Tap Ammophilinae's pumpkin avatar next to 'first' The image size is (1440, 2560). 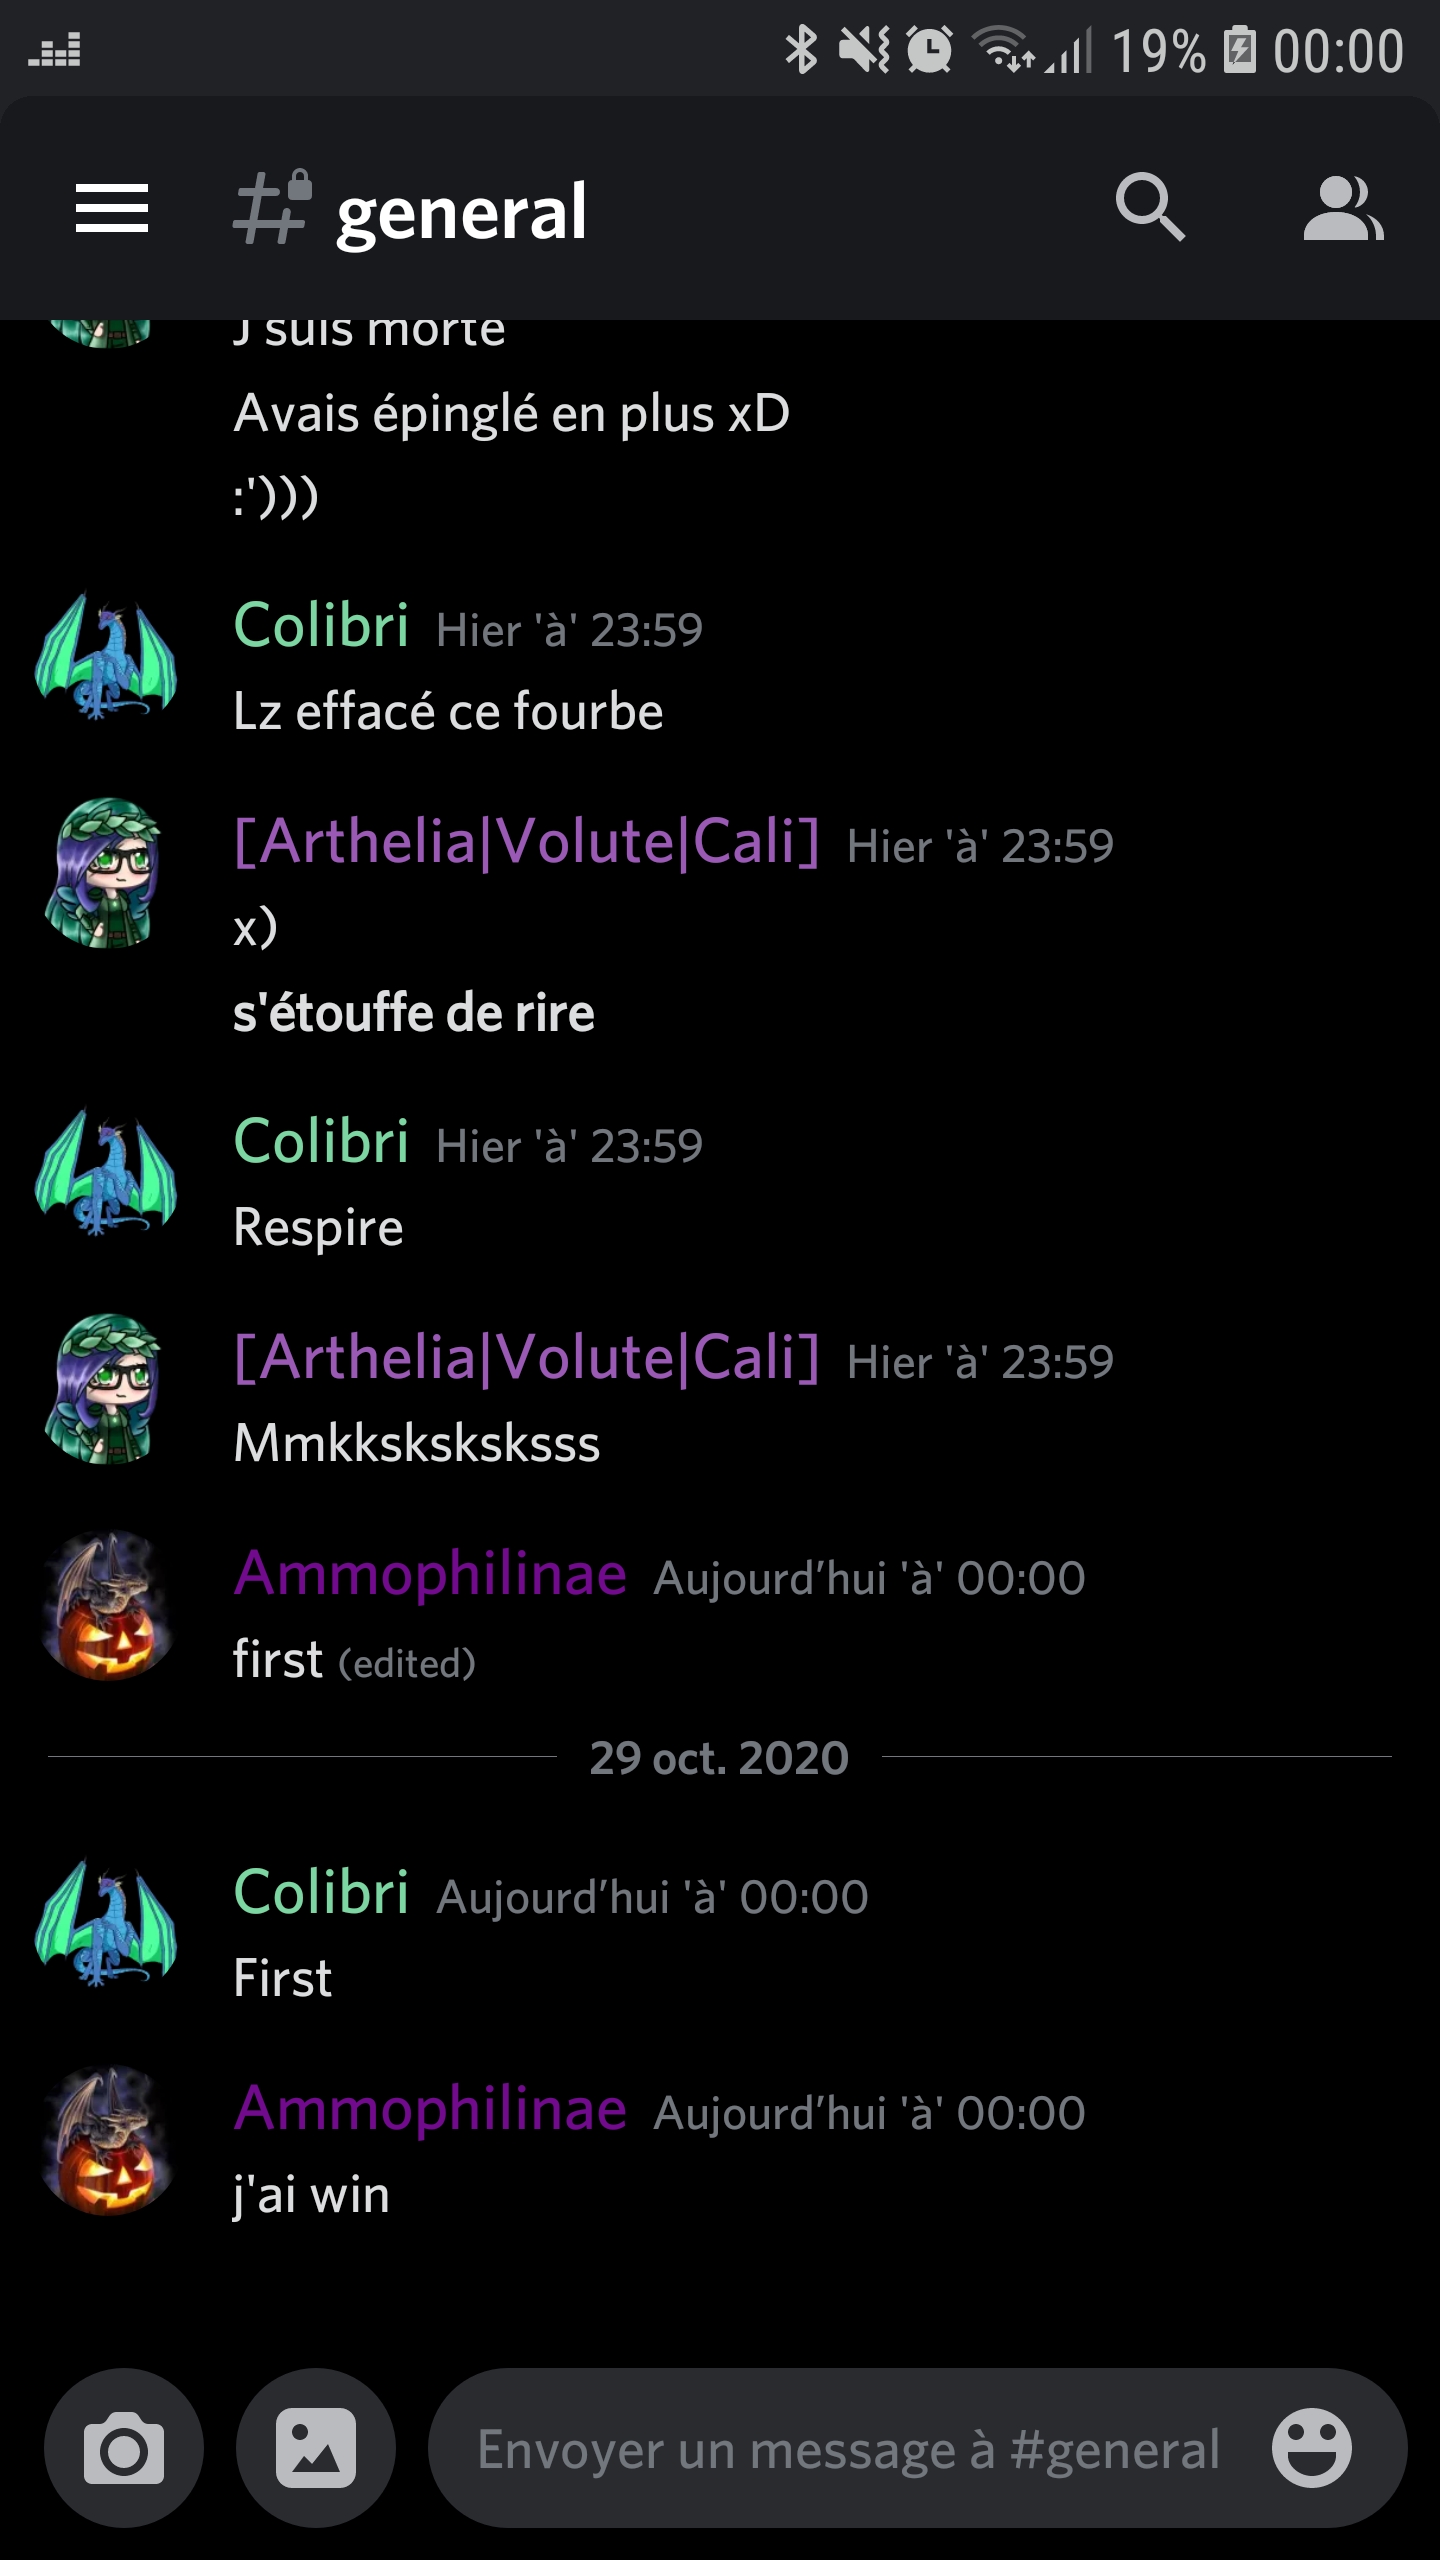(x=106, y=1606)
